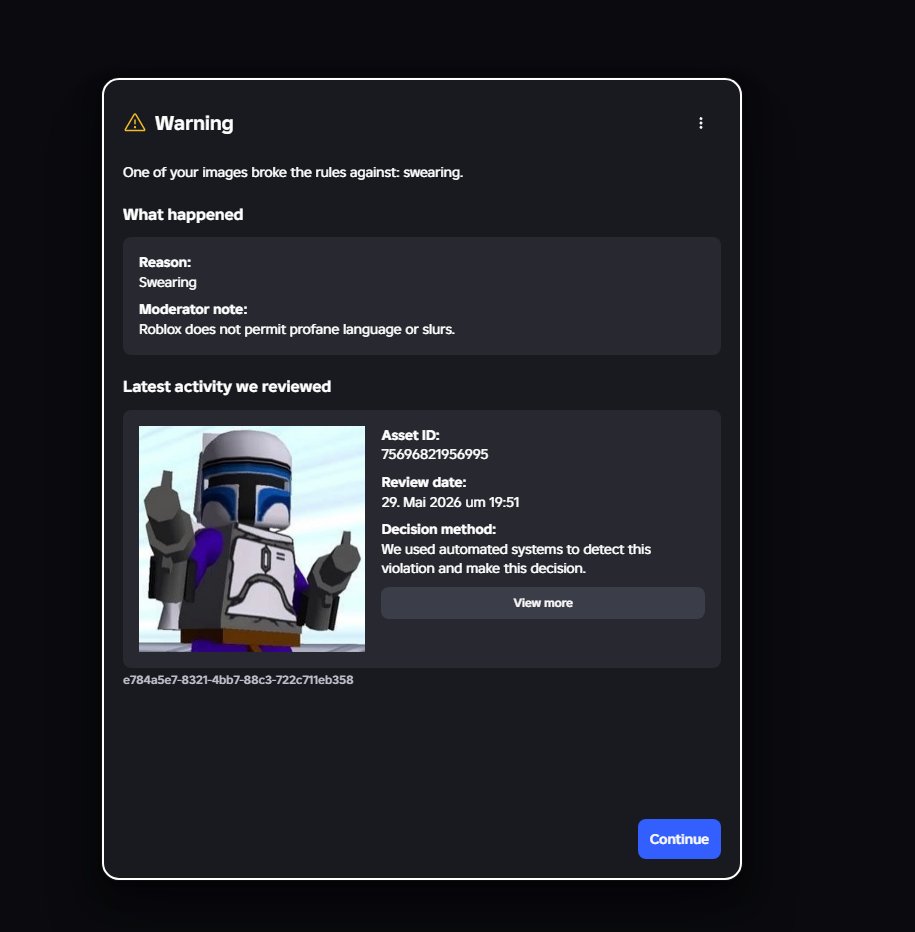Open the three-dot options menu
The width and height of the screenshot is (915, 932).
tap(700, 123)
